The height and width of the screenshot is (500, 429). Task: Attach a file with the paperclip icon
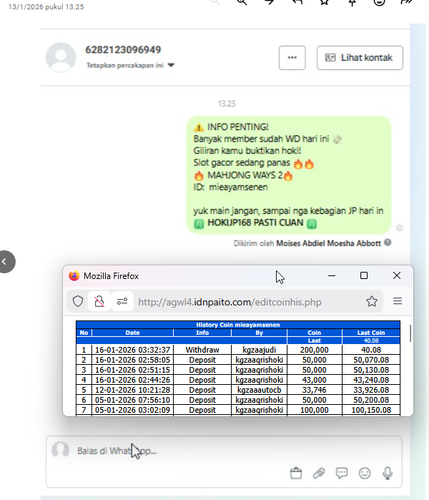click(319, 473)
